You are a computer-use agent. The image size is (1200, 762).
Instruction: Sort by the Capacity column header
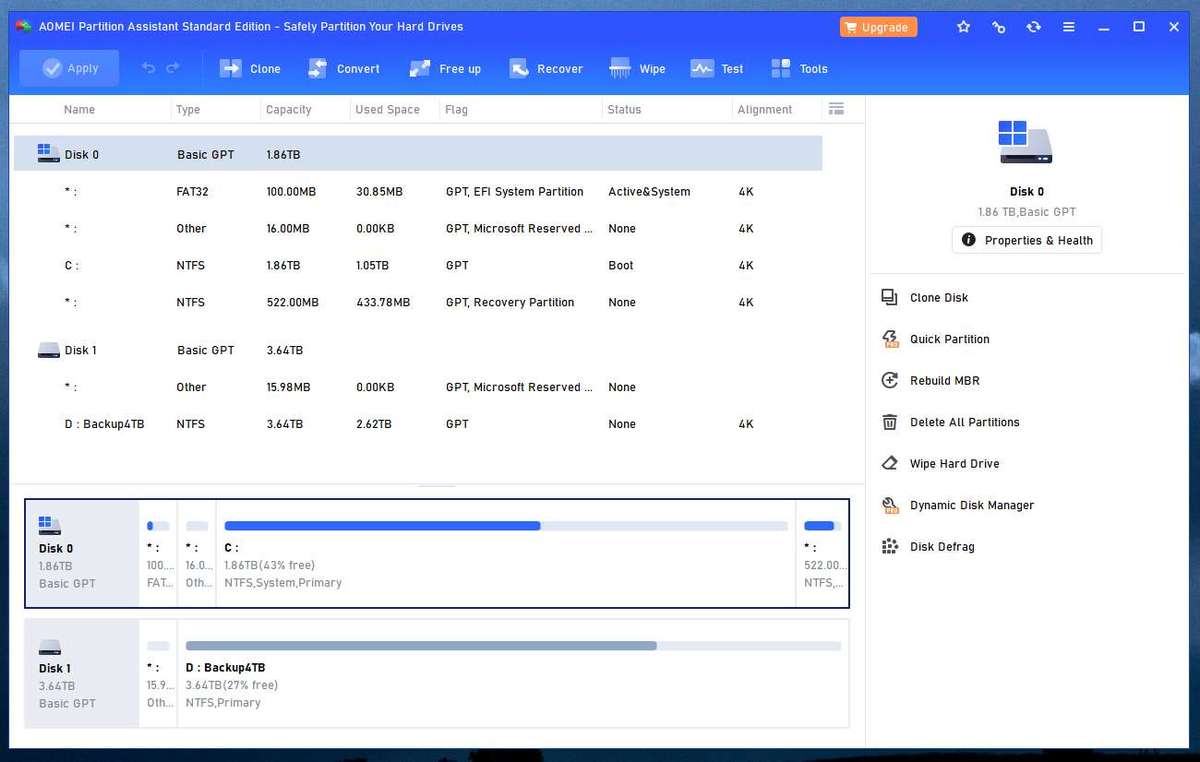[x=289, y=110]
